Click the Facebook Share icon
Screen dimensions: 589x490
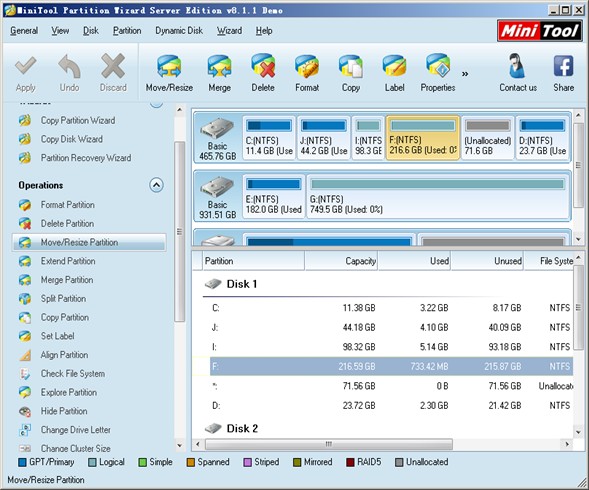tap(563, 66)
